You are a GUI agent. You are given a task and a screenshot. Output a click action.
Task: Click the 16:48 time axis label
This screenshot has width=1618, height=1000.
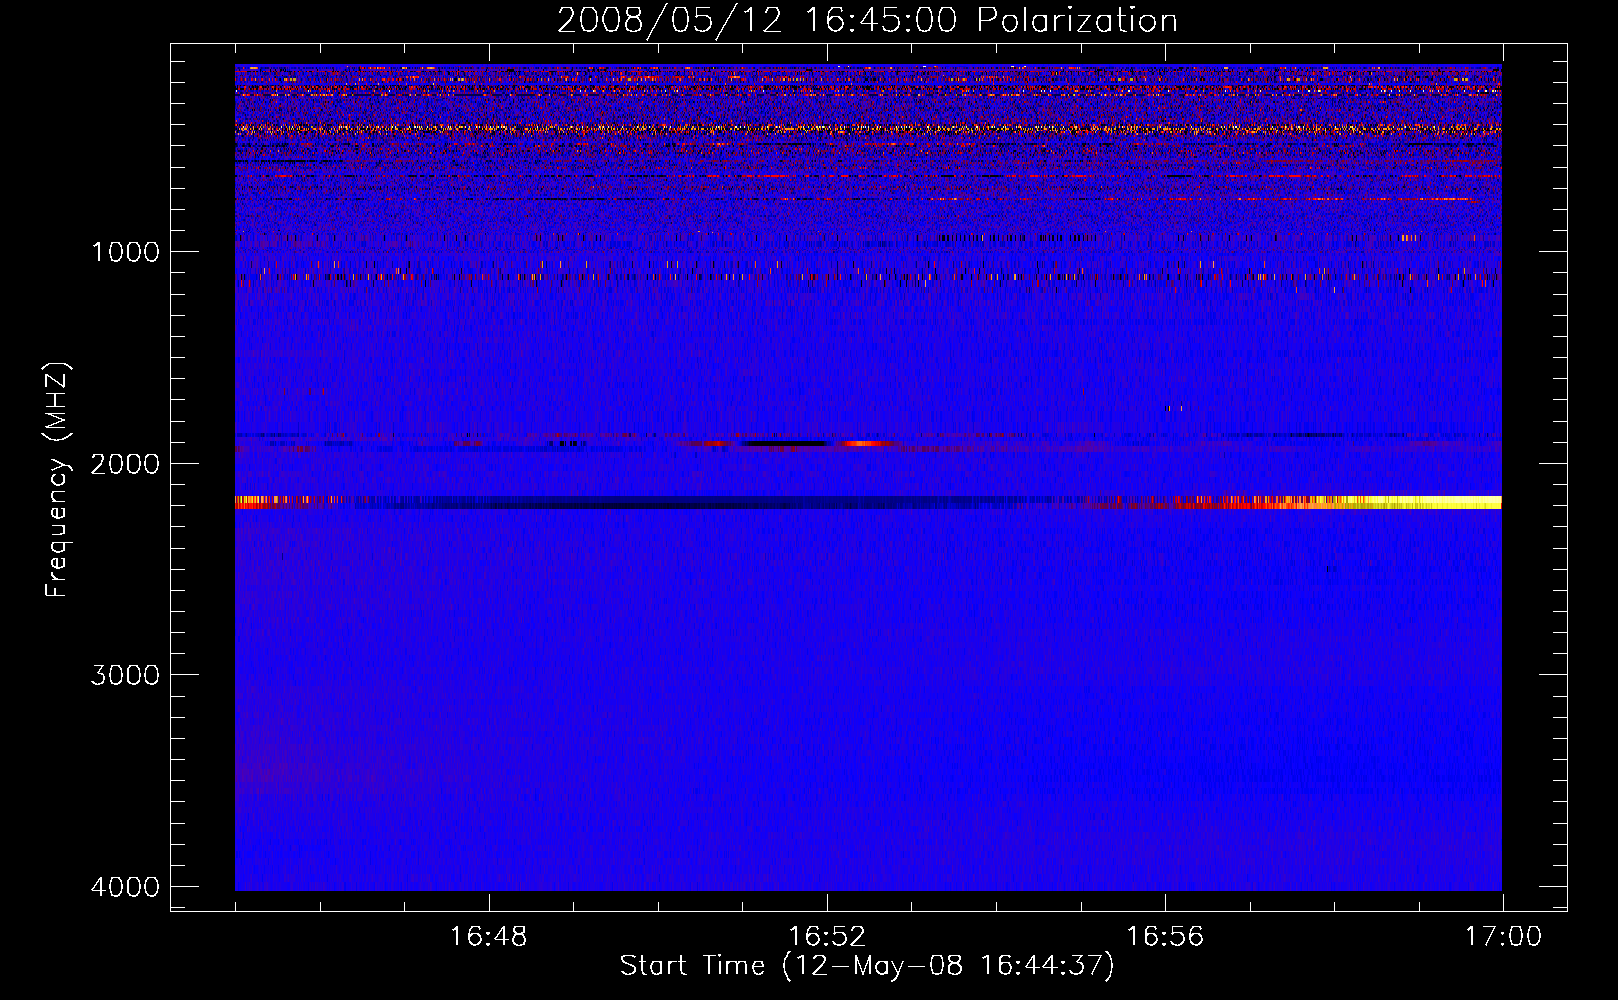click(489, 937)
